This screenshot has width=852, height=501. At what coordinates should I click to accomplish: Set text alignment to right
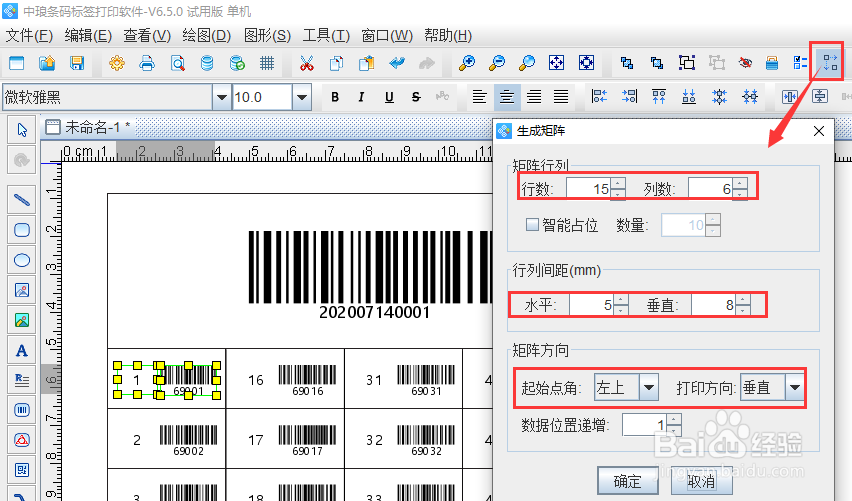[x=534, y=97]
